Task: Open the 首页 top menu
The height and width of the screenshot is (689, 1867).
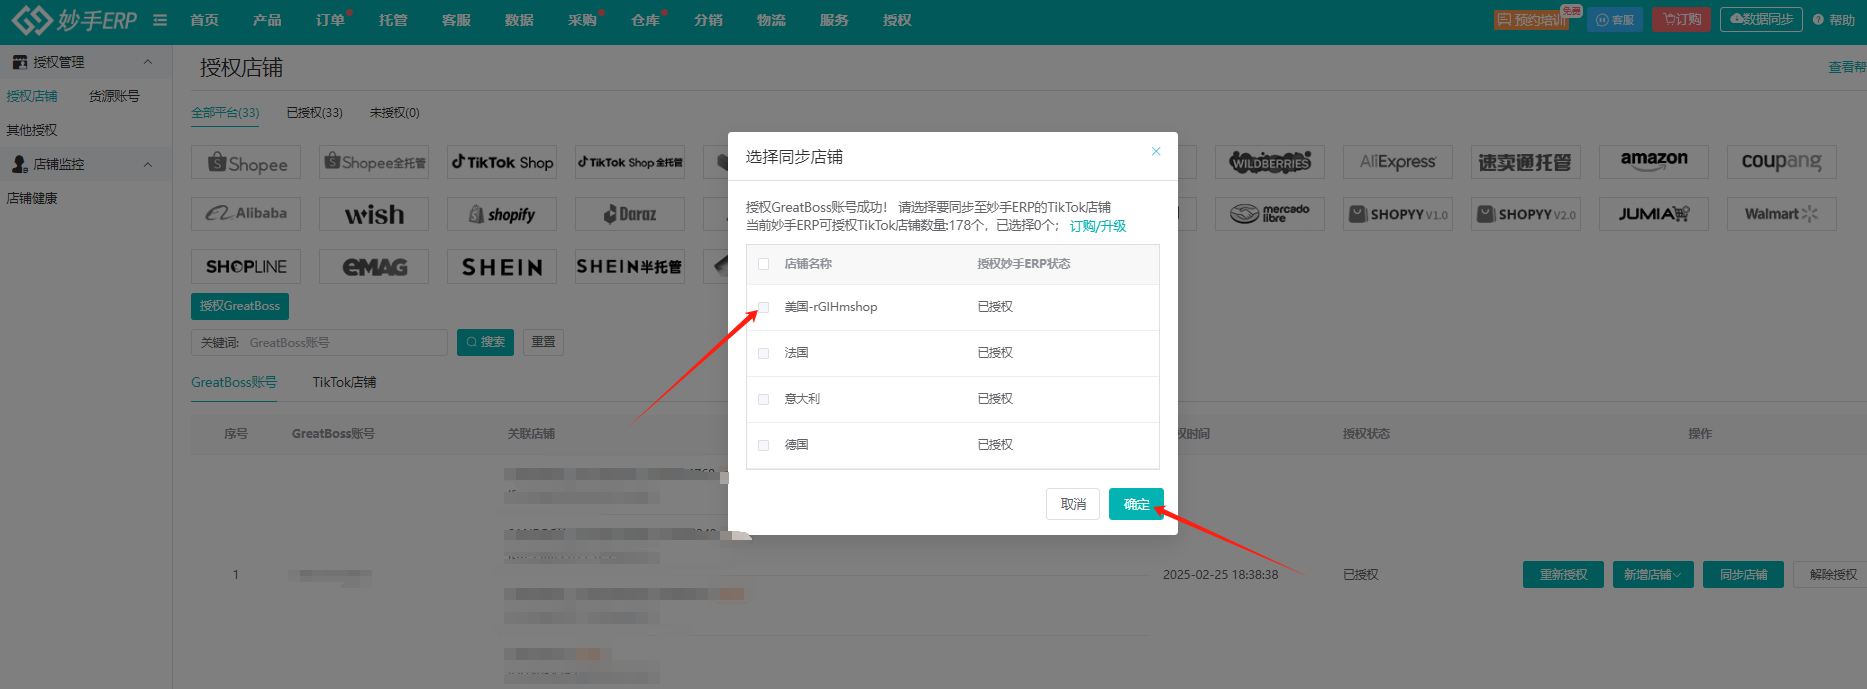Action: coord(204,20)
